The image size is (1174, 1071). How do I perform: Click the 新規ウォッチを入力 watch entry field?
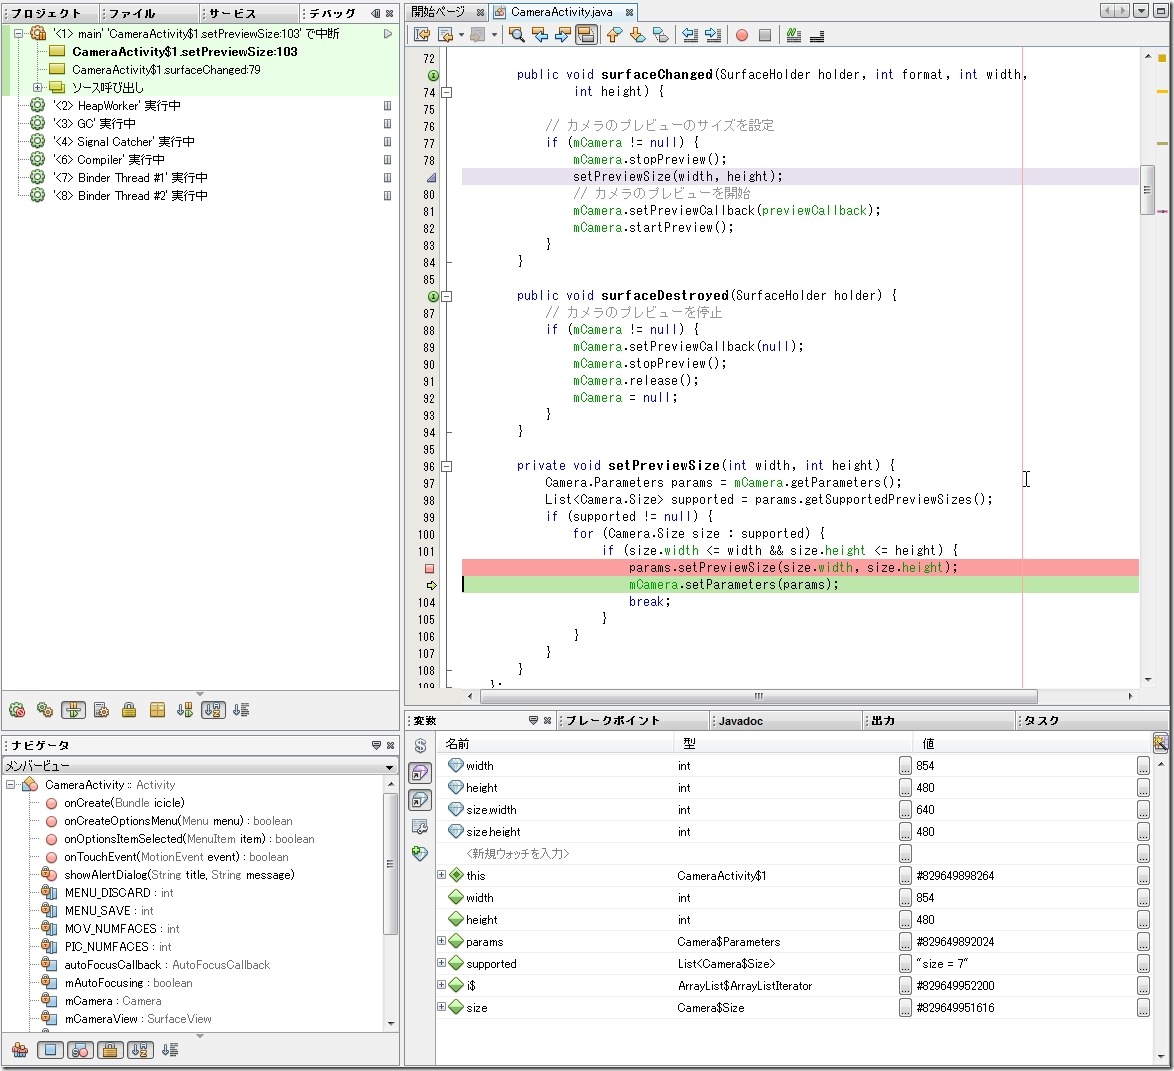click(518, 854)
